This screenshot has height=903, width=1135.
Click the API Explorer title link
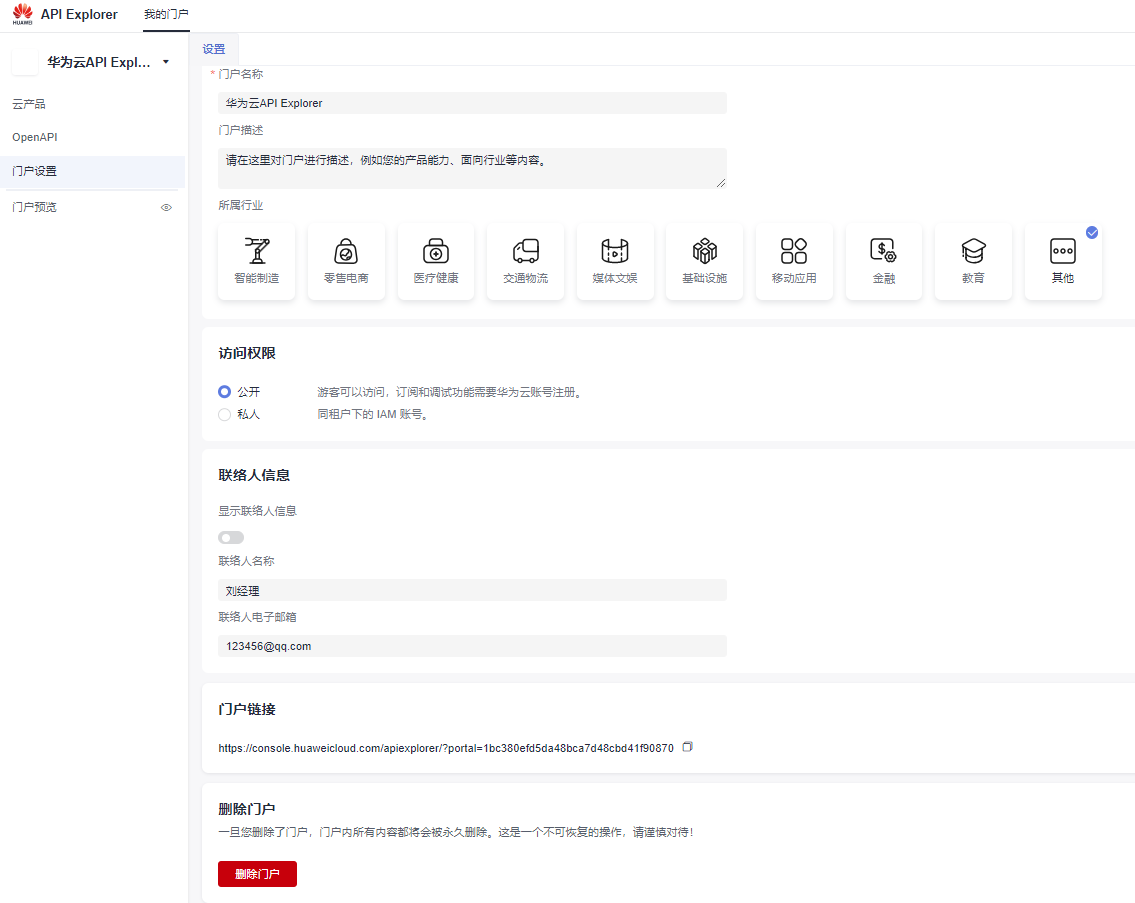(x=79, y=14)
